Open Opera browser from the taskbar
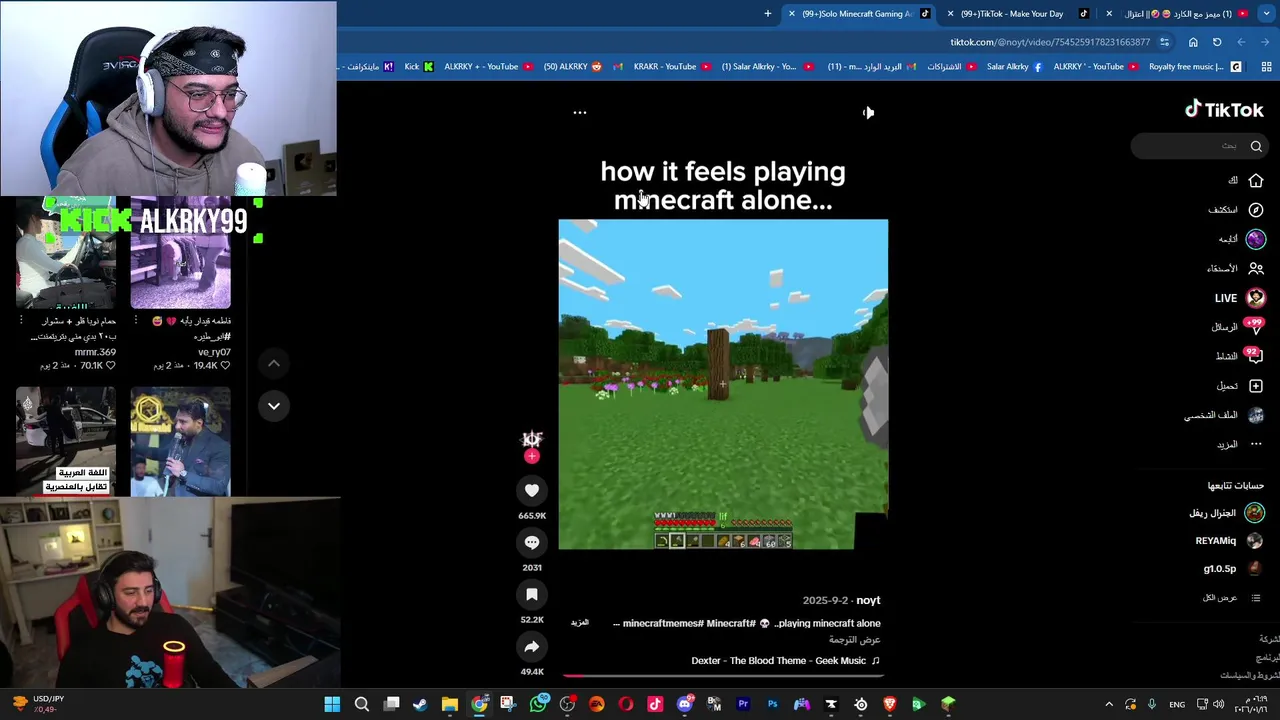1280x720 pixels. (626, 704)
